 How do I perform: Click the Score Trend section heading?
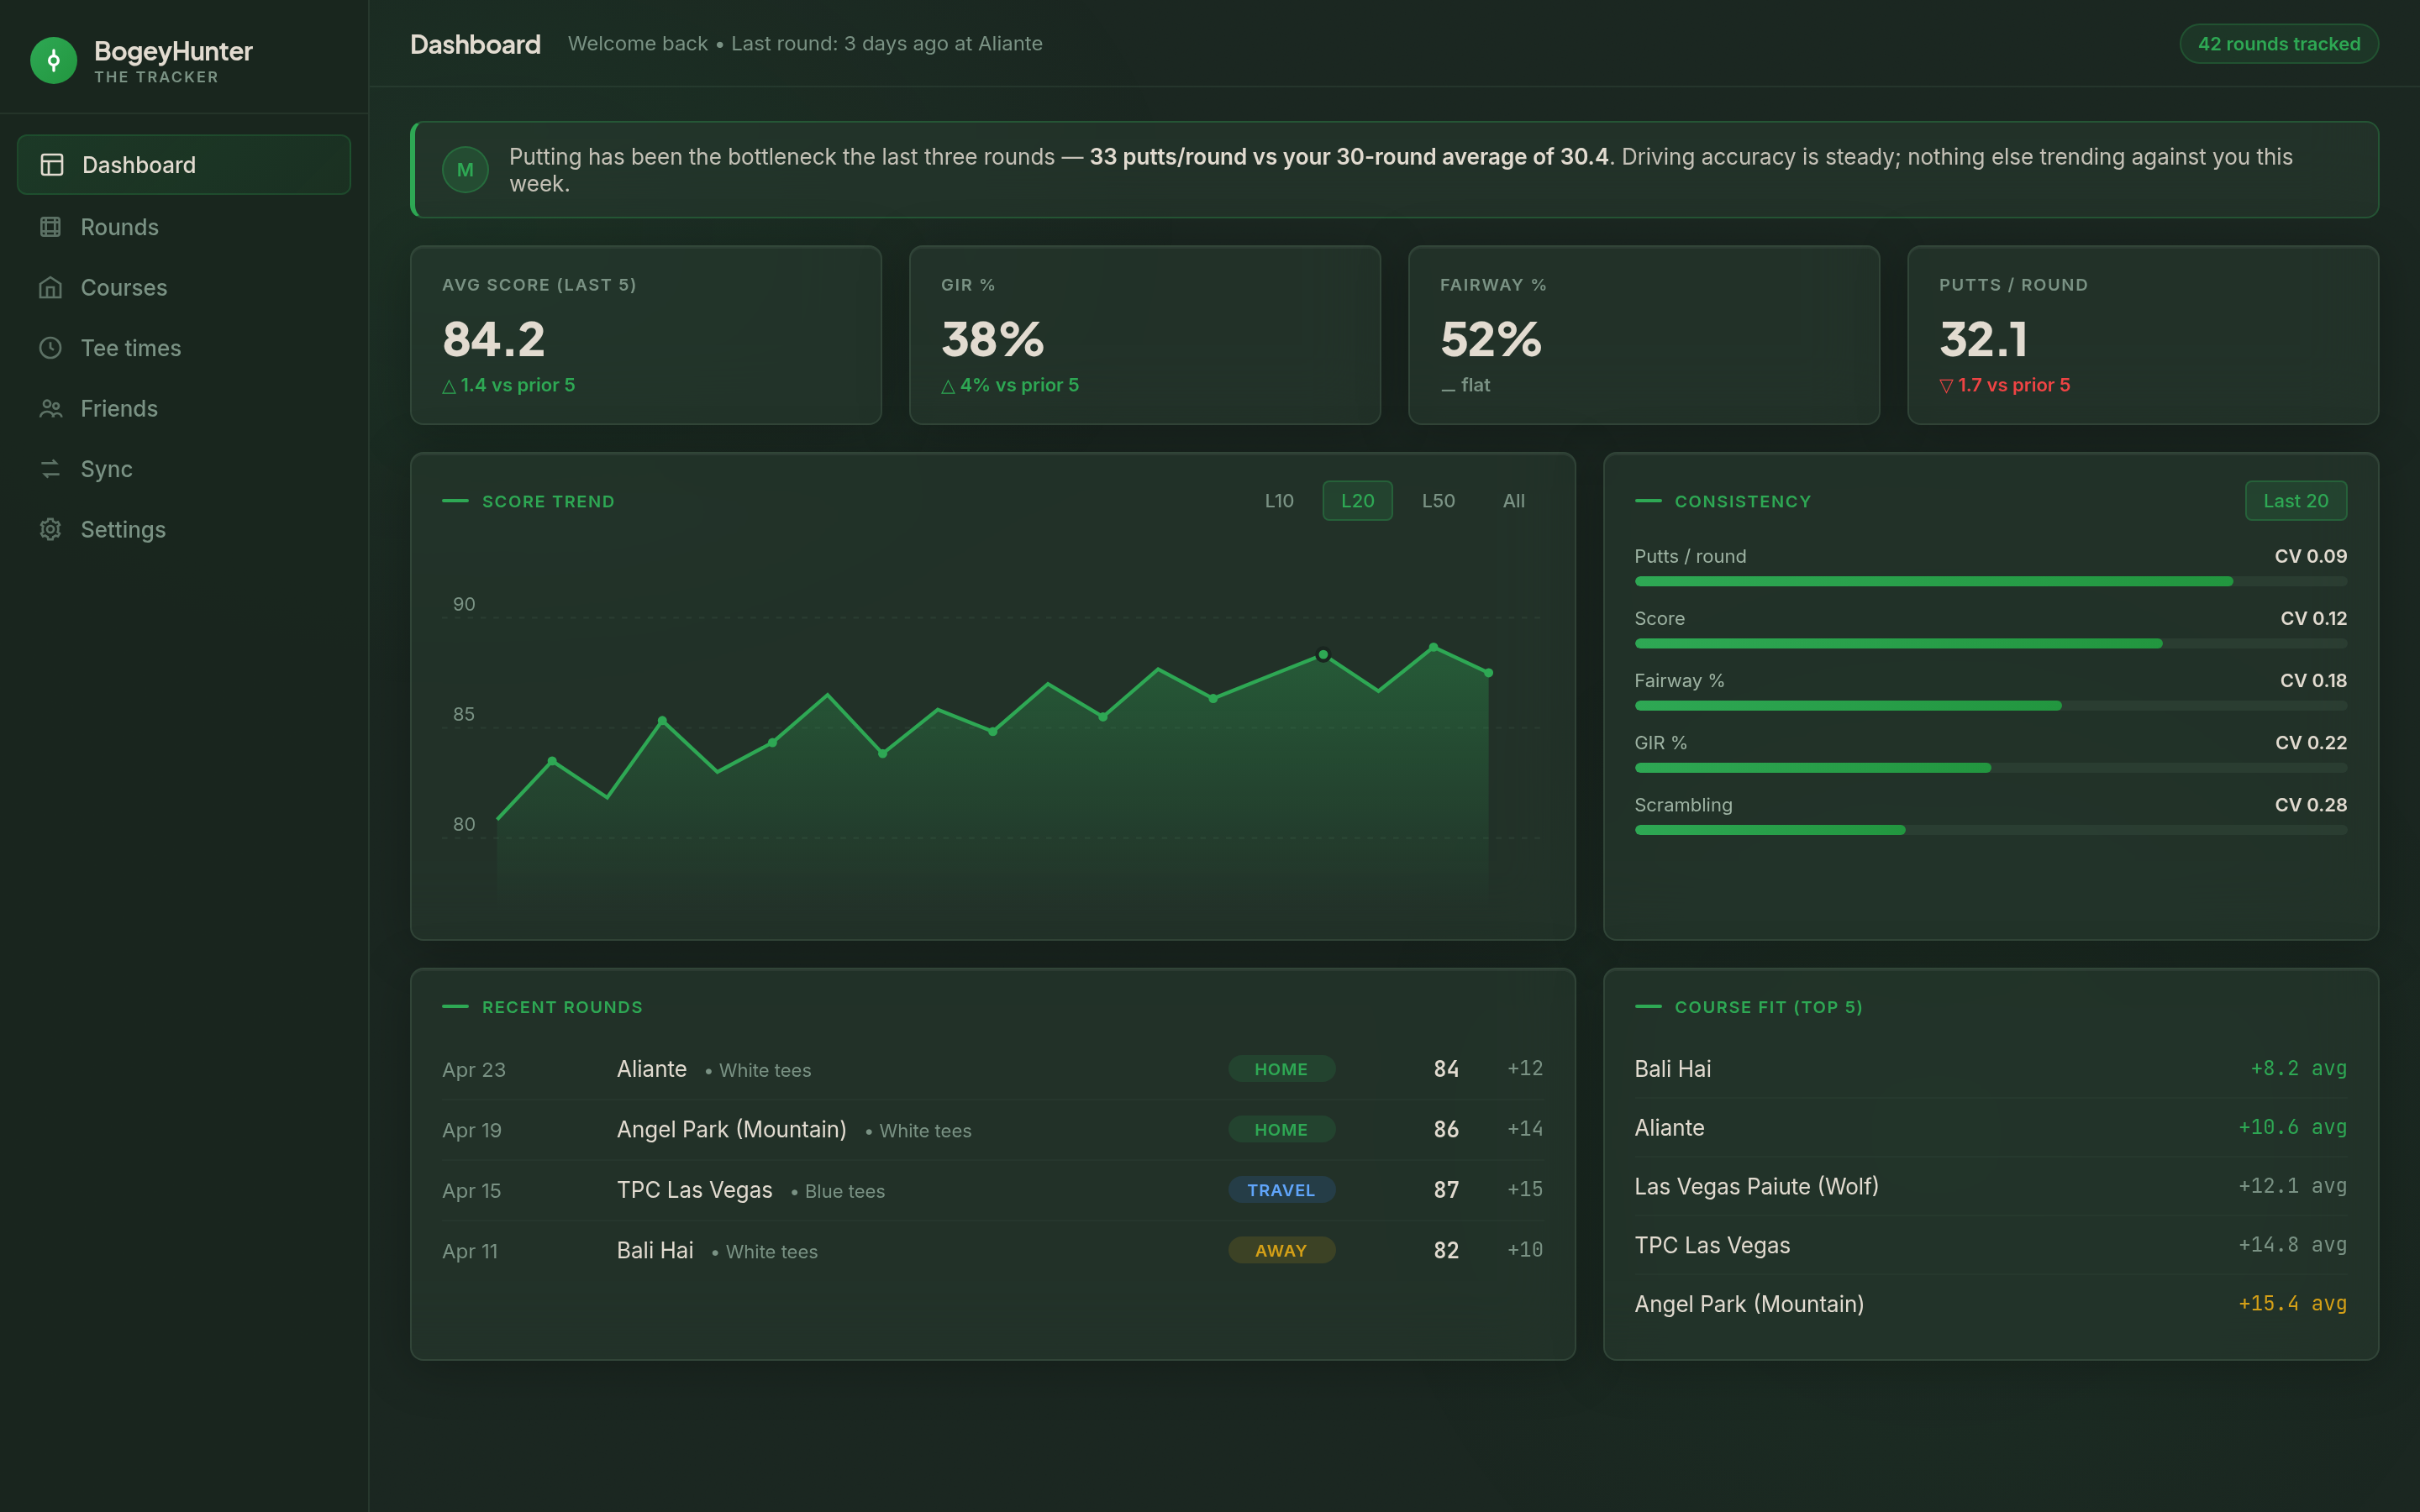pos(548,502)
